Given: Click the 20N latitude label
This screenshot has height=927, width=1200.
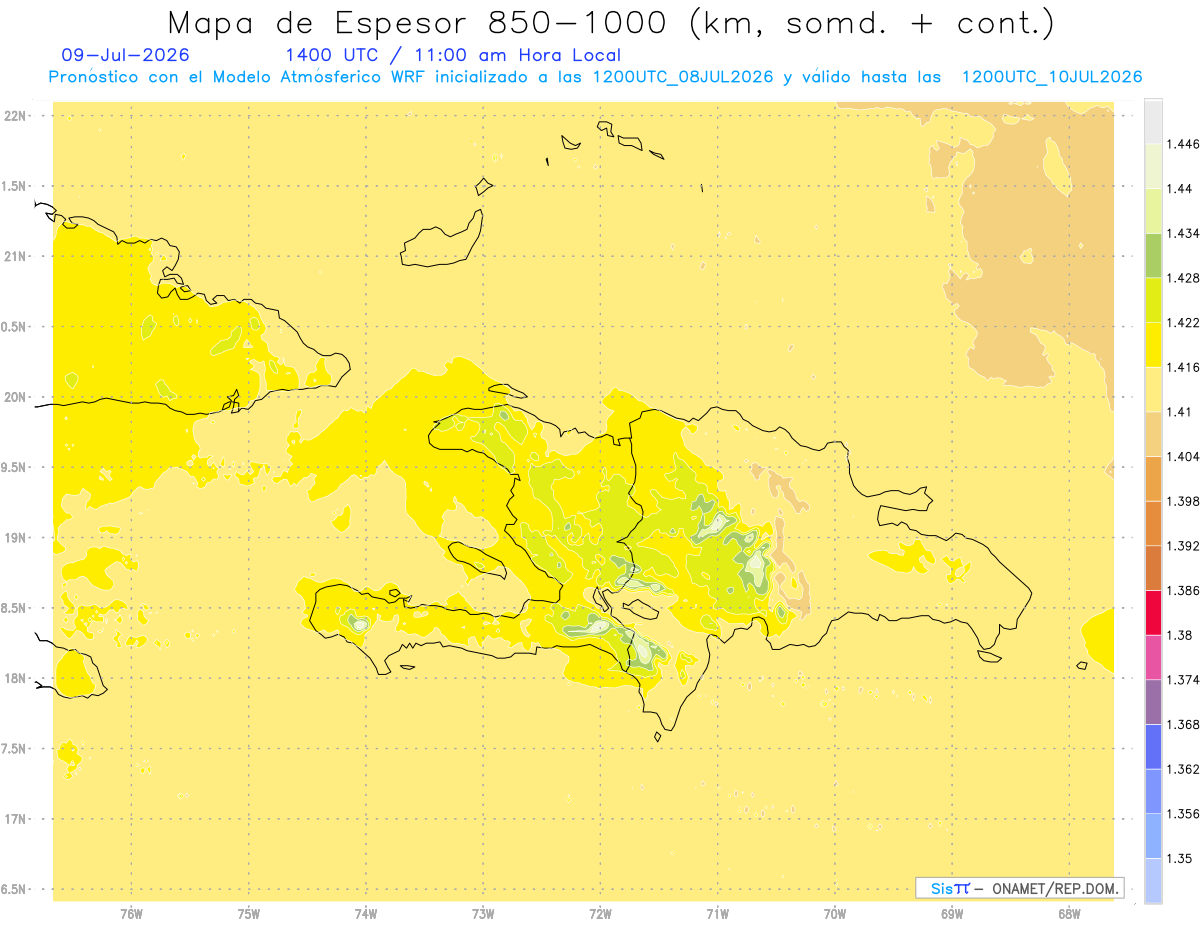Looking at the screenshot, I should (x=16, y=397).
